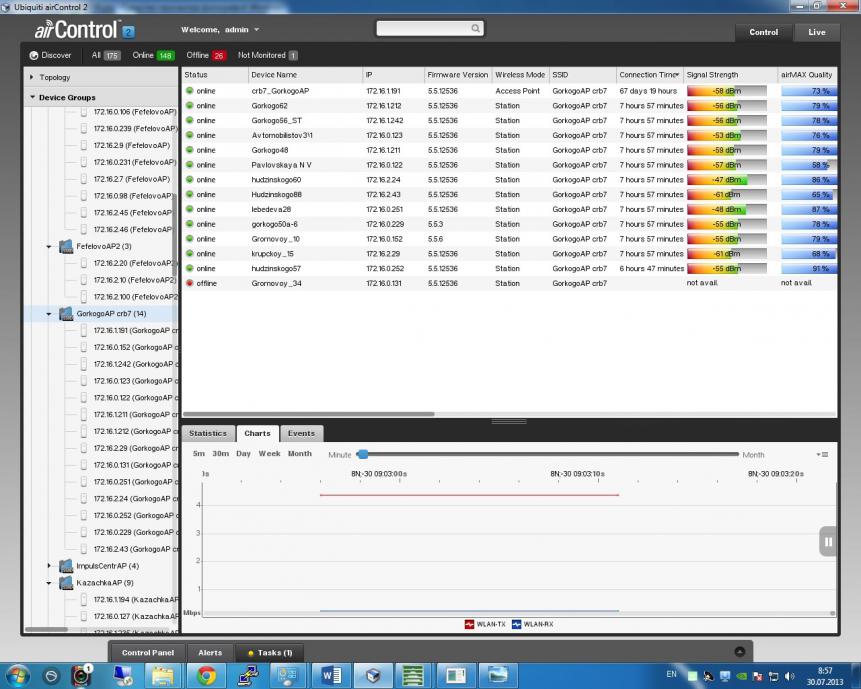
Task: Click the Minute-to-Month time range slider handle
Action: coord(362,455)
